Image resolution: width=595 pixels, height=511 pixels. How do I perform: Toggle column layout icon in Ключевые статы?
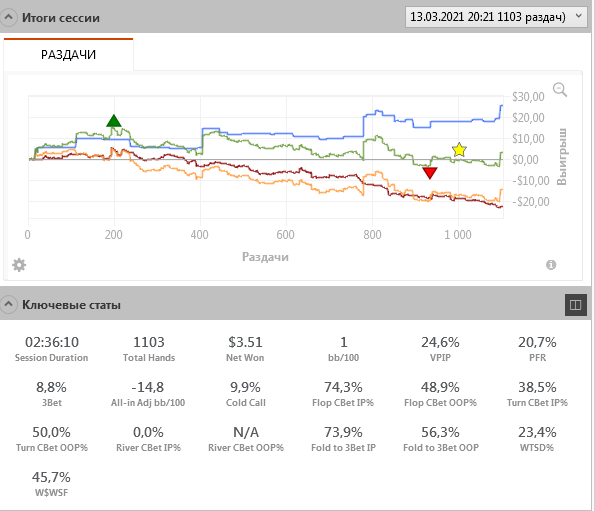click(575, 305)
